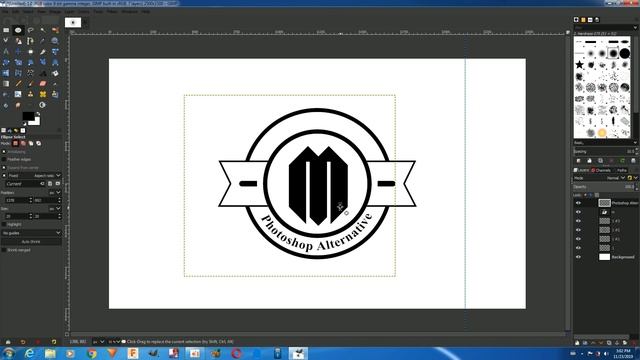Select the Select by Color tool
The width and height of the screenshot is (640, 360).
pos(55,30)
